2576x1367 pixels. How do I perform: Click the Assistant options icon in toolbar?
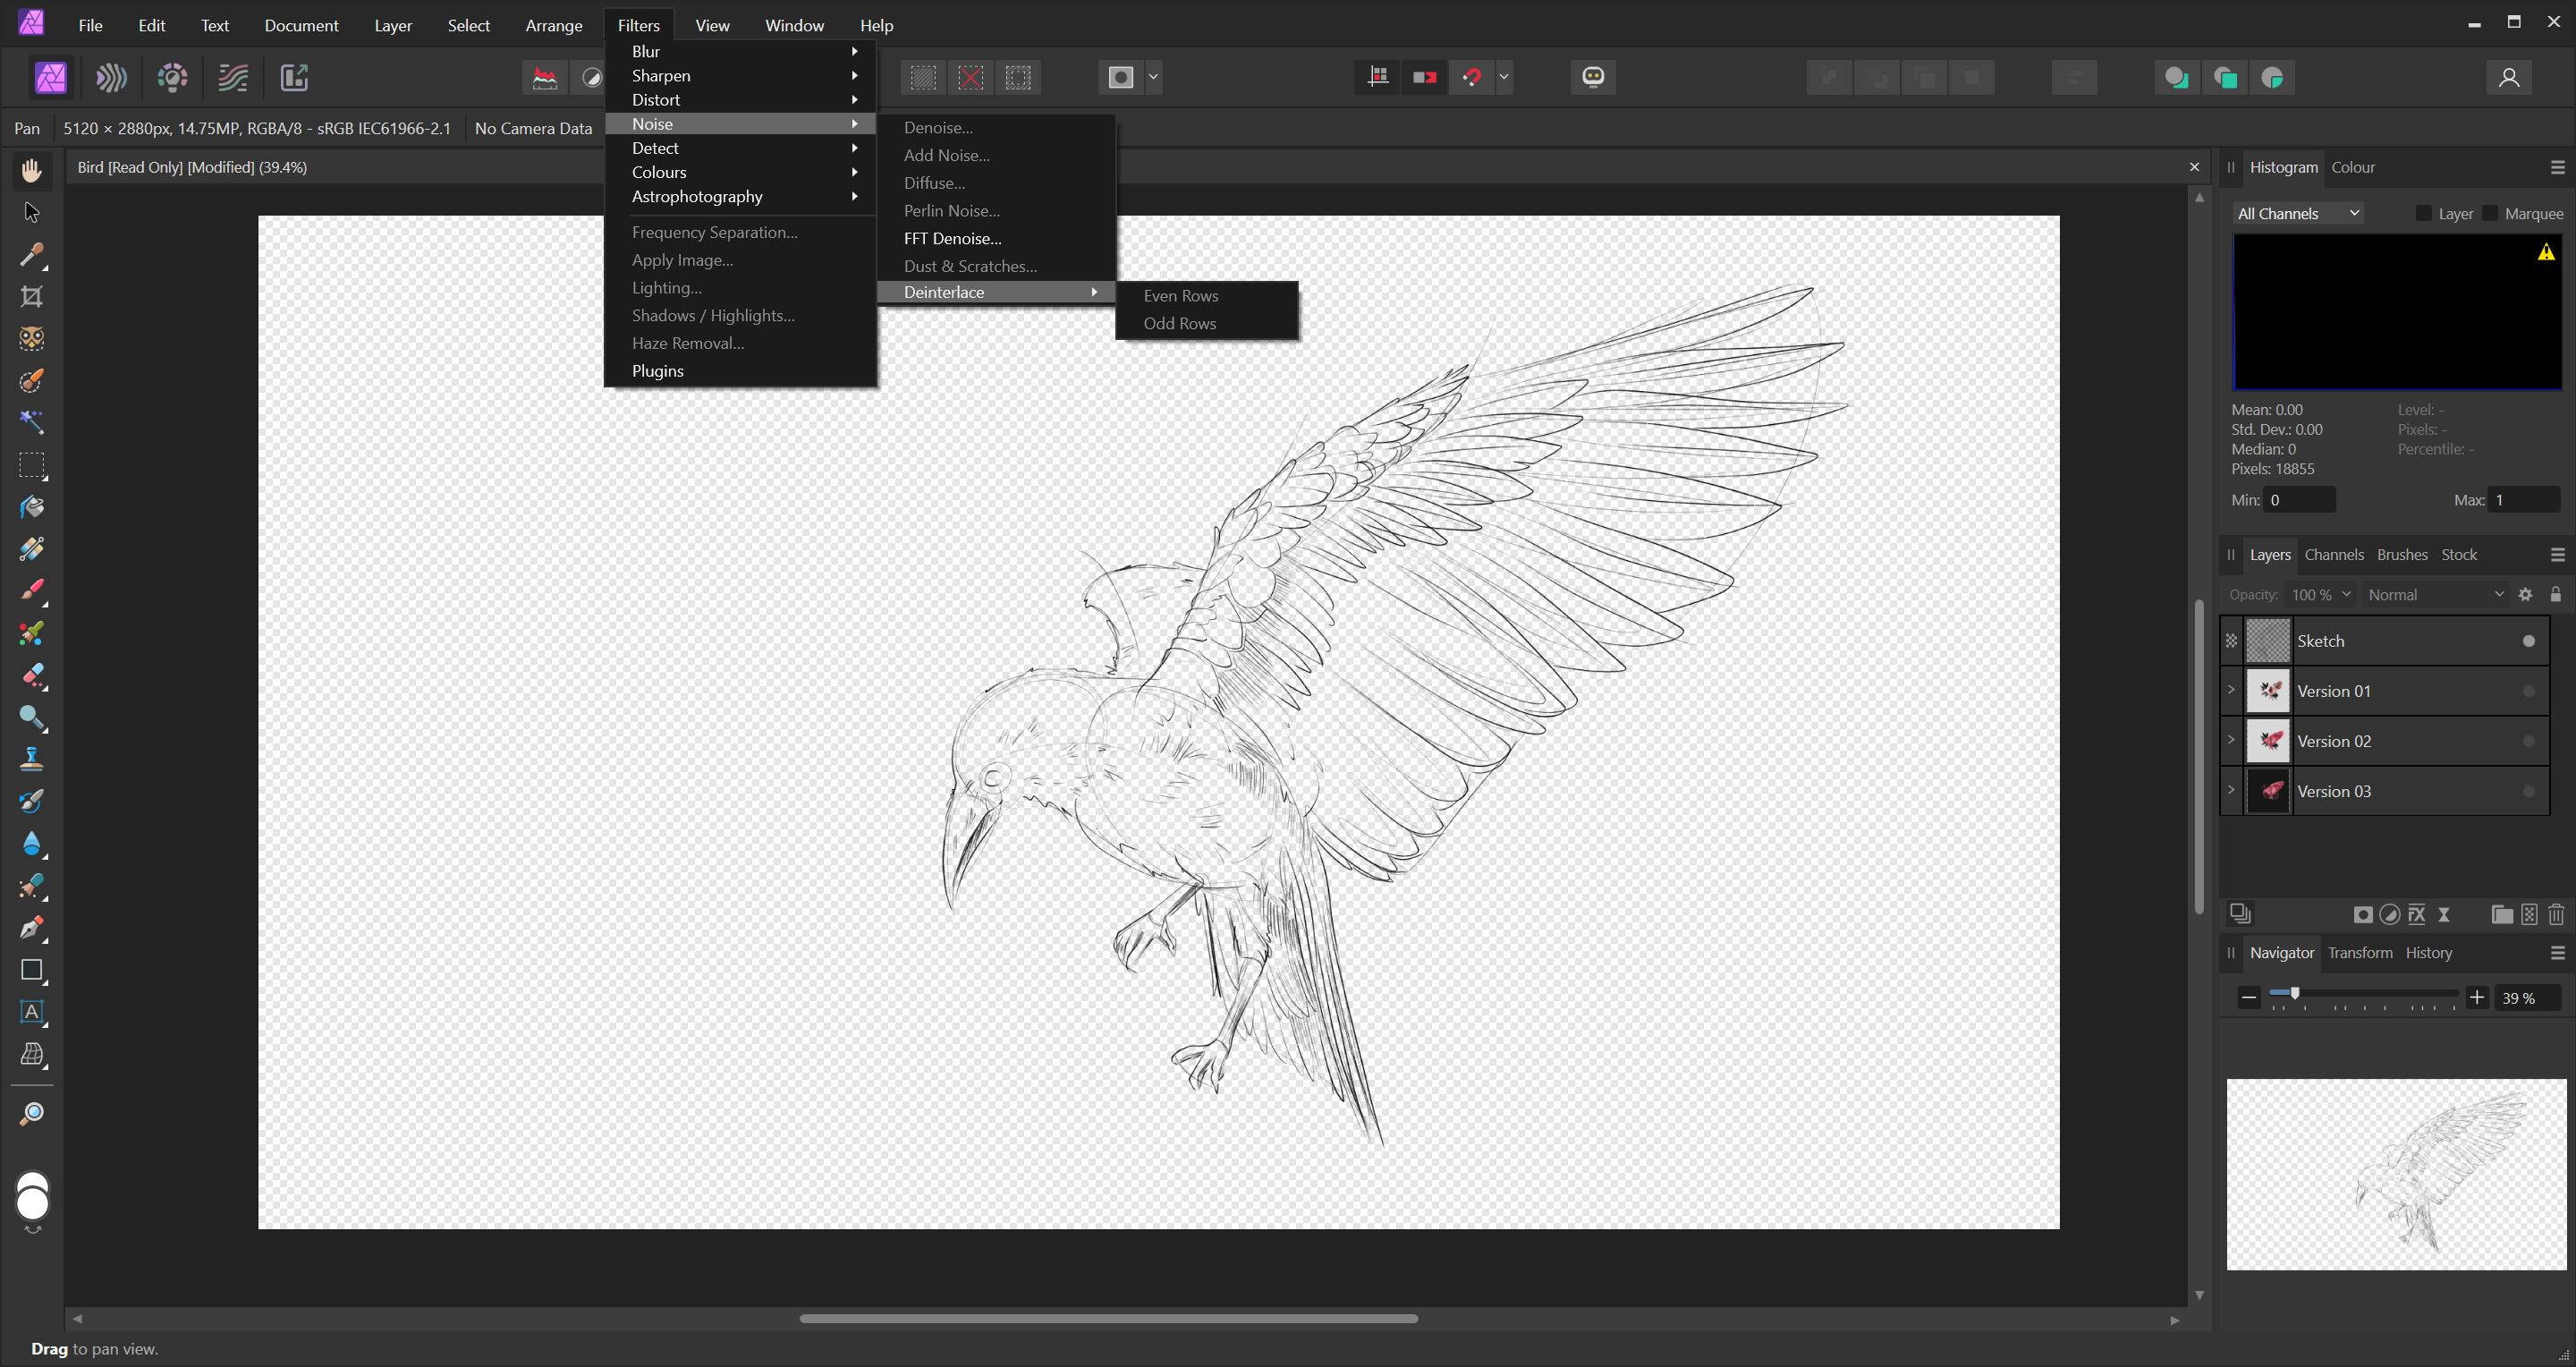tap(1593, 77)
